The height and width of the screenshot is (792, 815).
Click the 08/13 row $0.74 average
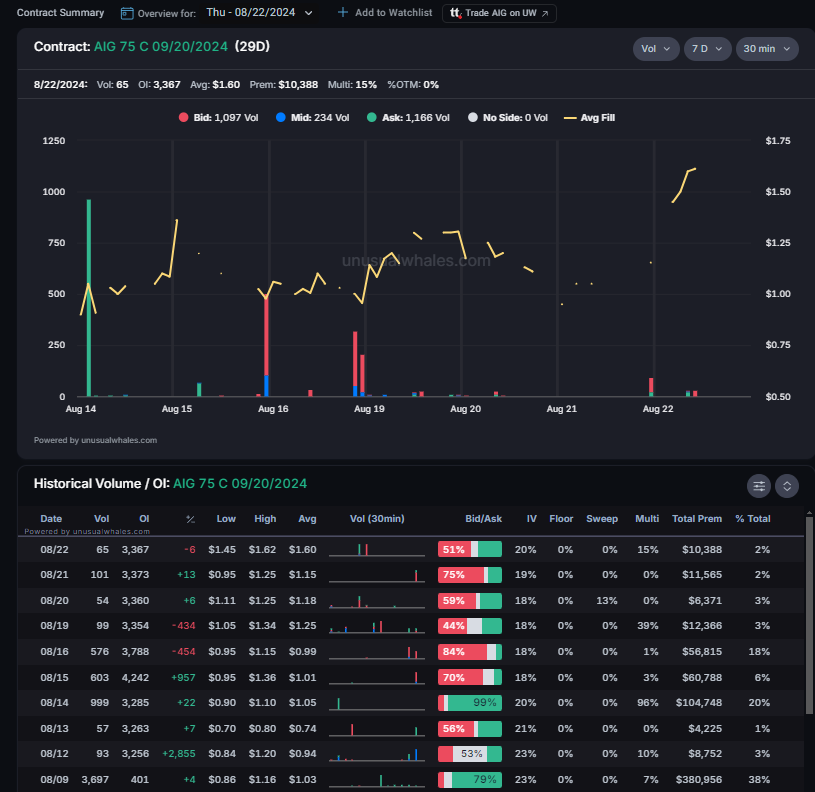pos(303,729)
